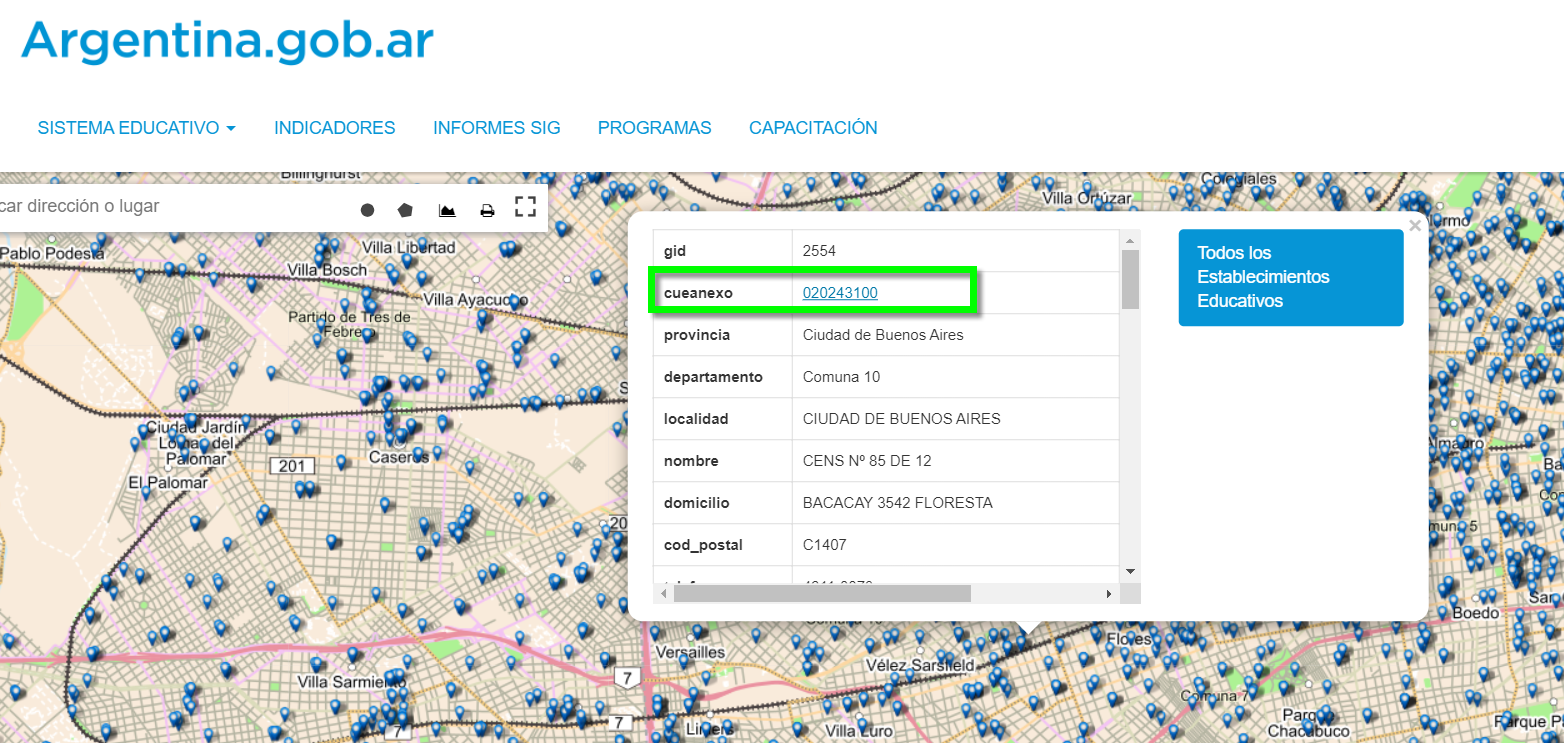This screenshot has width=1564, height=743.
Task: Click the print map icon
Action: coord(487,210)
